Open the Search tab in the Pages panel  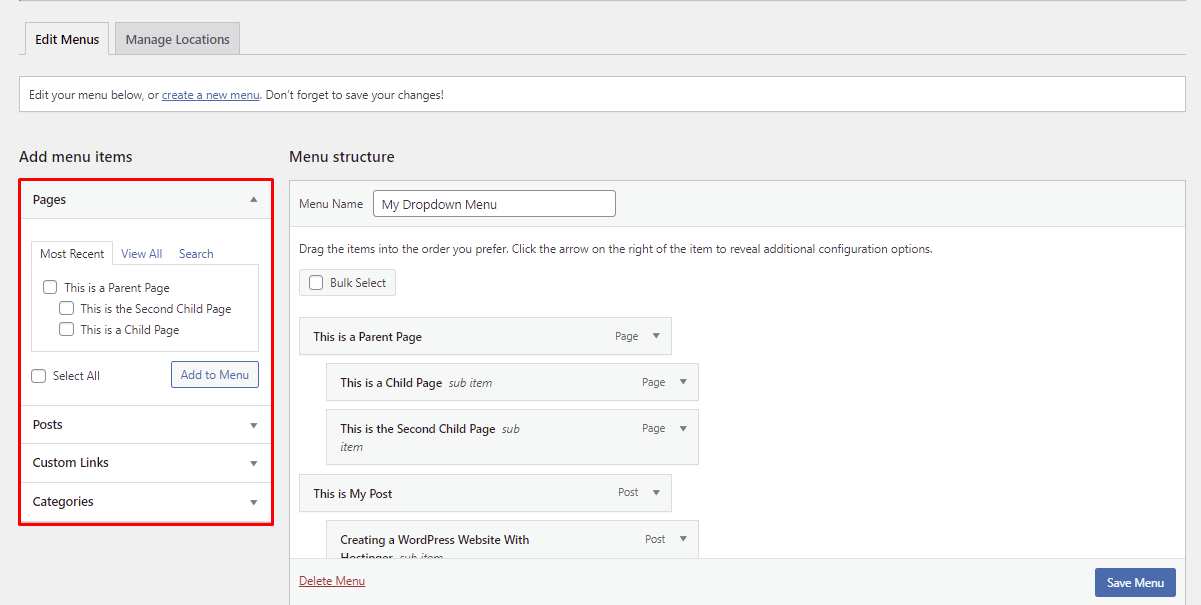tap(195, 253)
